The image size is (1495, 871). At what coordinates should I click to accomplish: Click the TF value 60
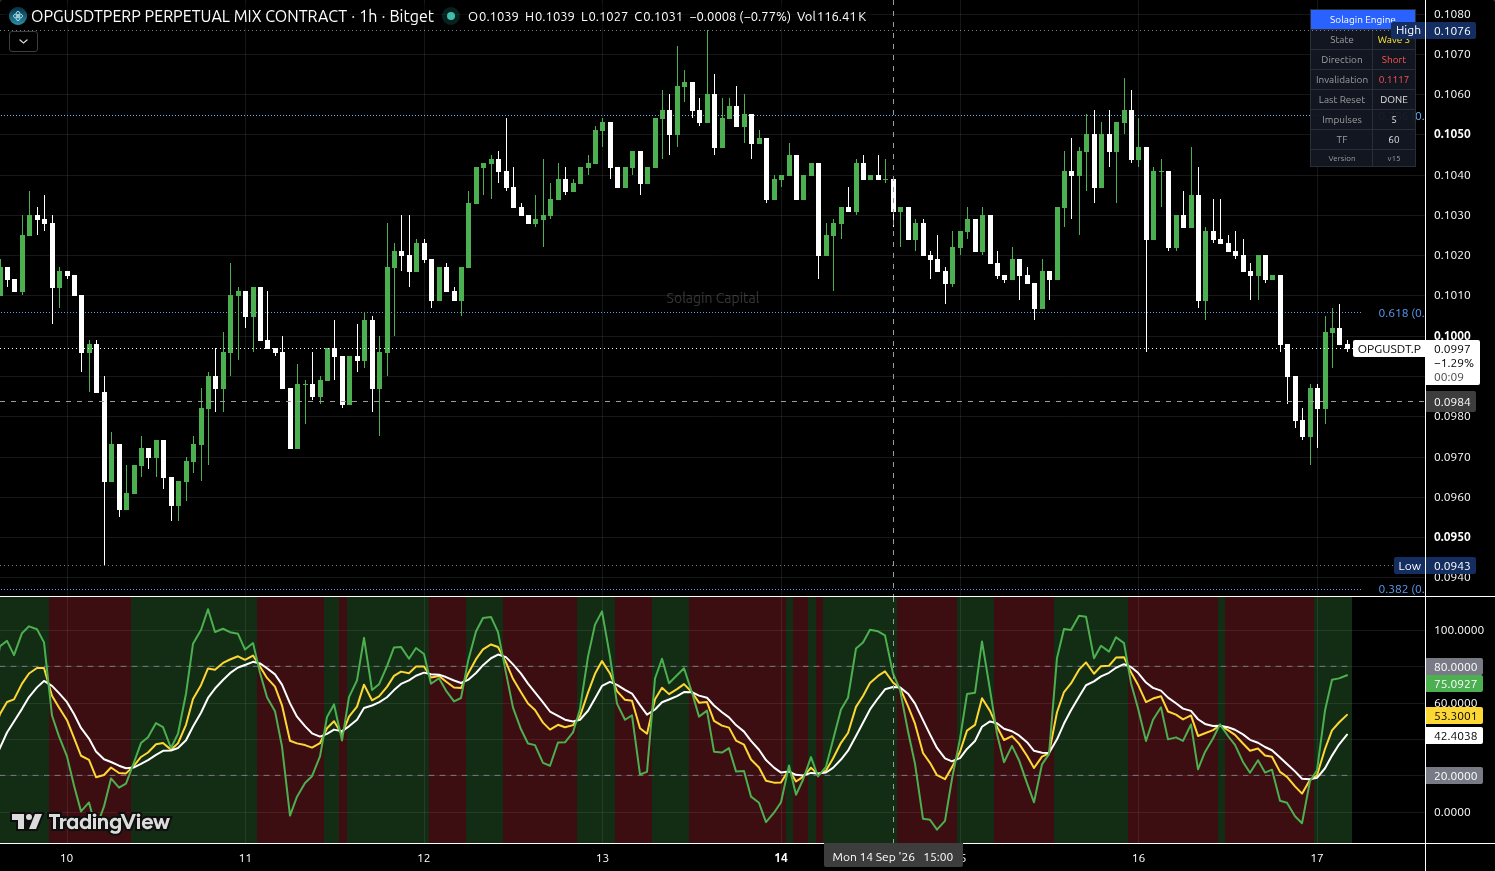(x=1394, y=140)
